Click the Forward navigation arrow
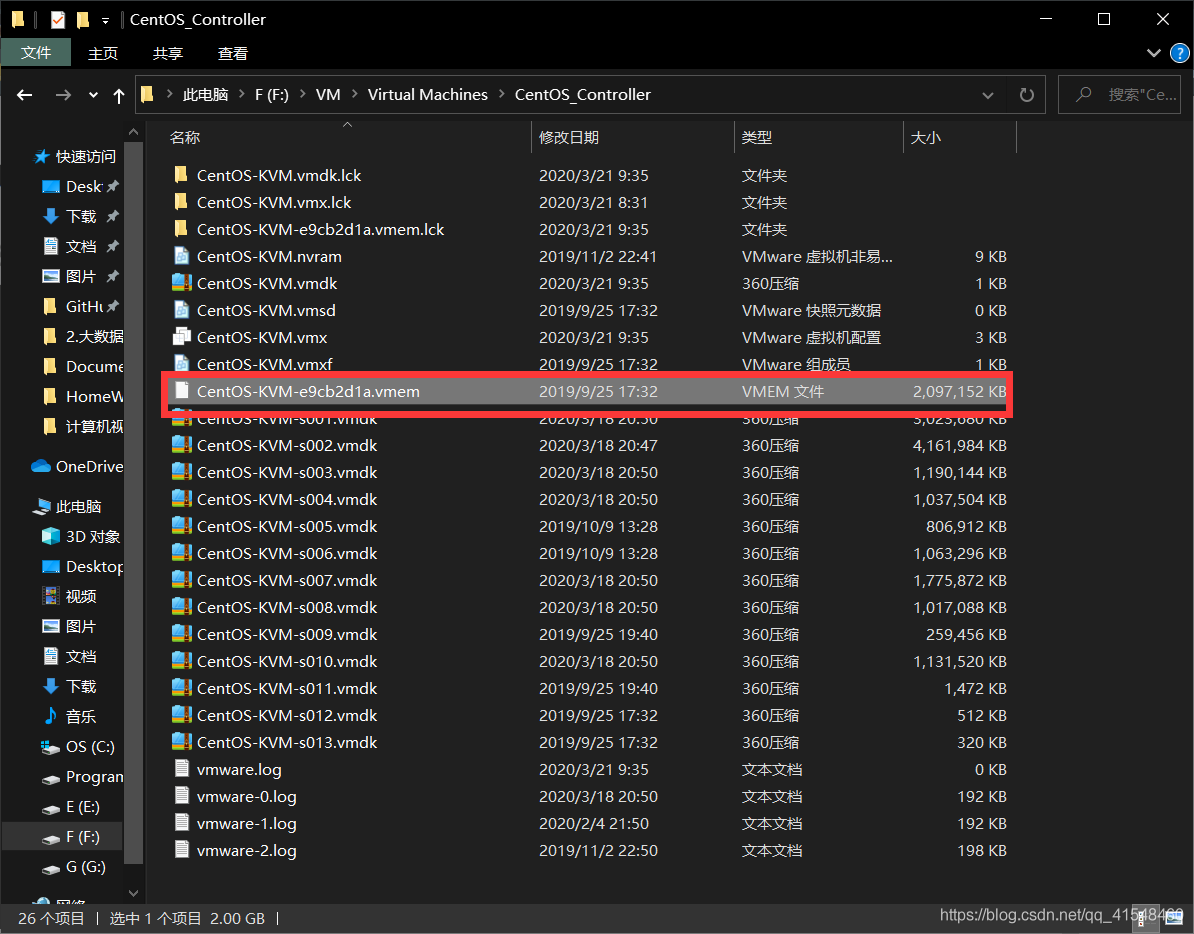The image size is (1194, 934). tap(63, 95)
